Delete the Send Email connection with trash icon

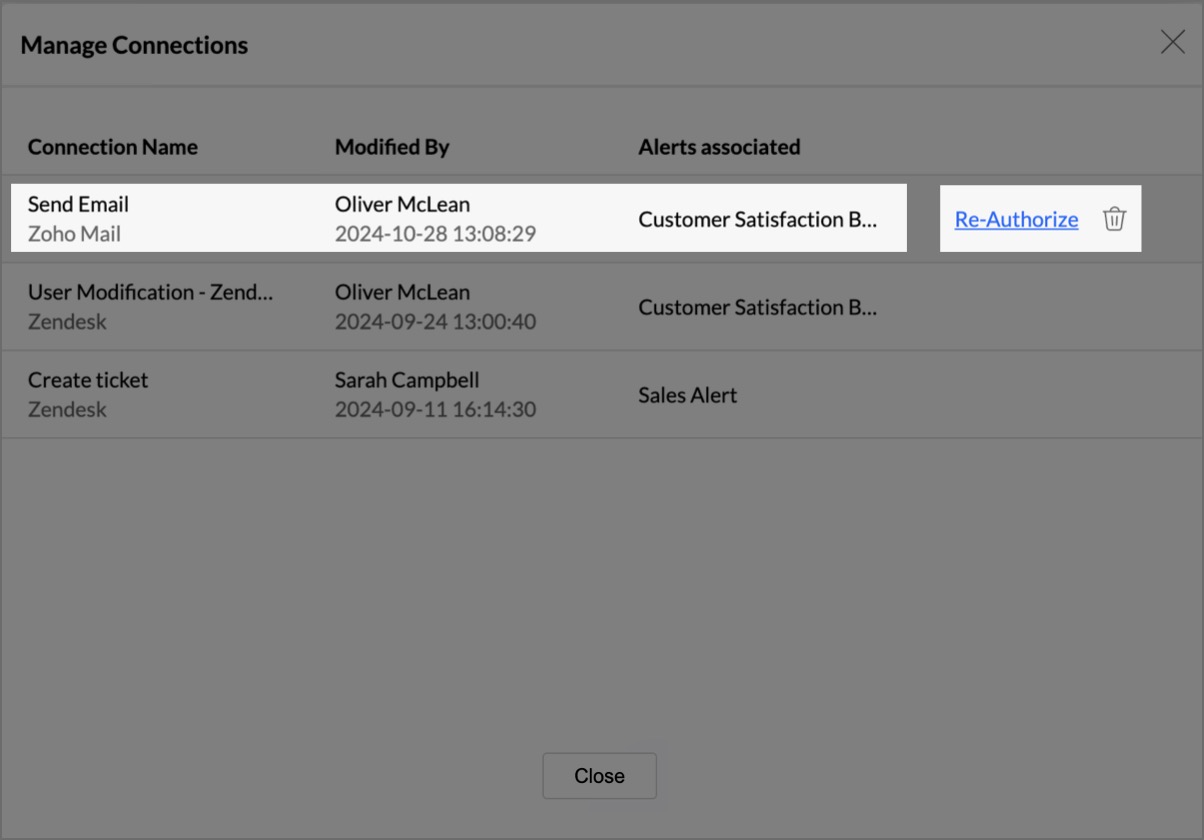coord(1114,219)
